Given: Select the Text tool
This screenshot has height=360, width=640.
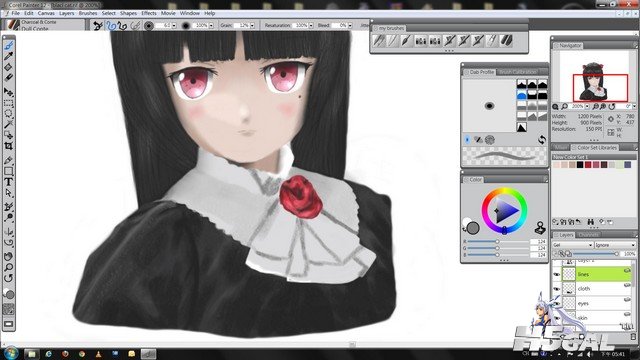Looking at the screenshot, I should [9, 182].
